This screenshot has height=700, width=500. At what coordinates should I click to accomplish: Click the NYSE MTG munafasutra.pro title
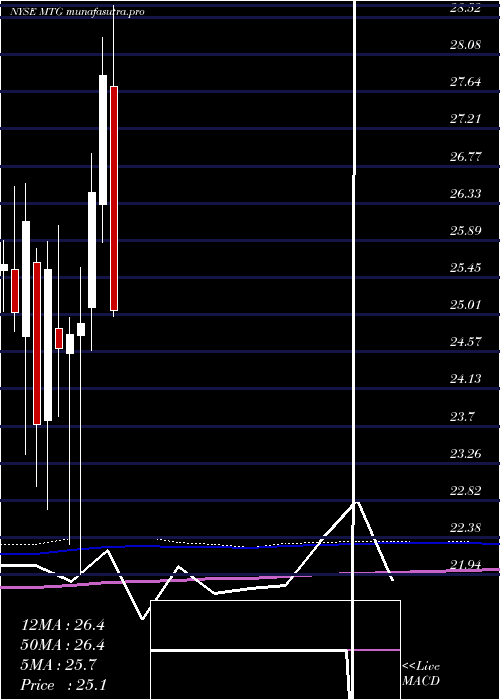click(x=77, y=12)
